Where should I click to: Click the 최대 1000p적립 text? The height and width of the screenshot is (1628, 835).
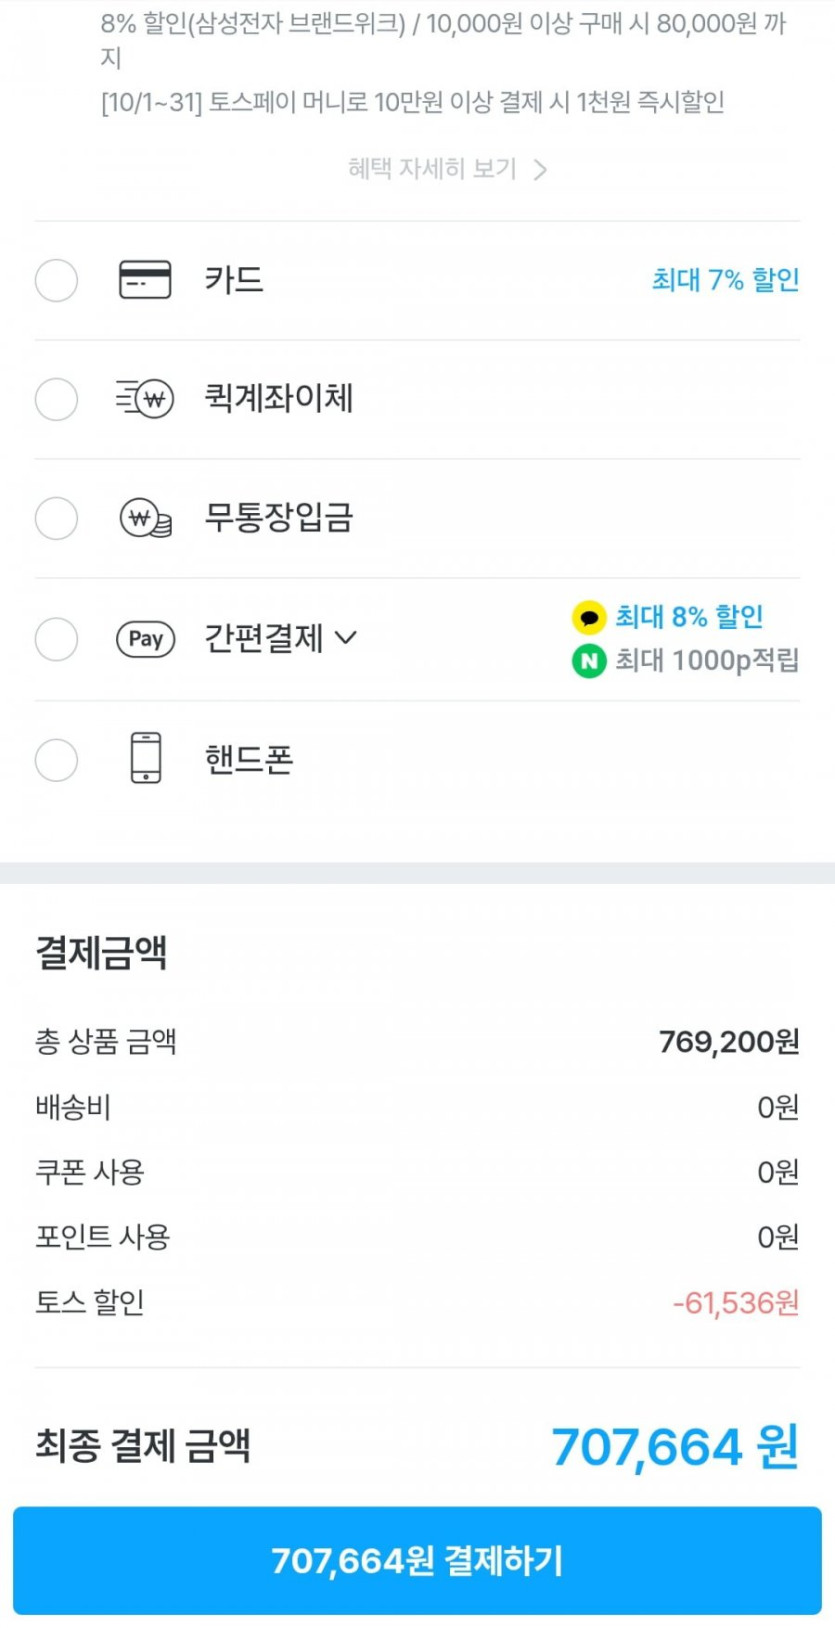coord(706,661)
